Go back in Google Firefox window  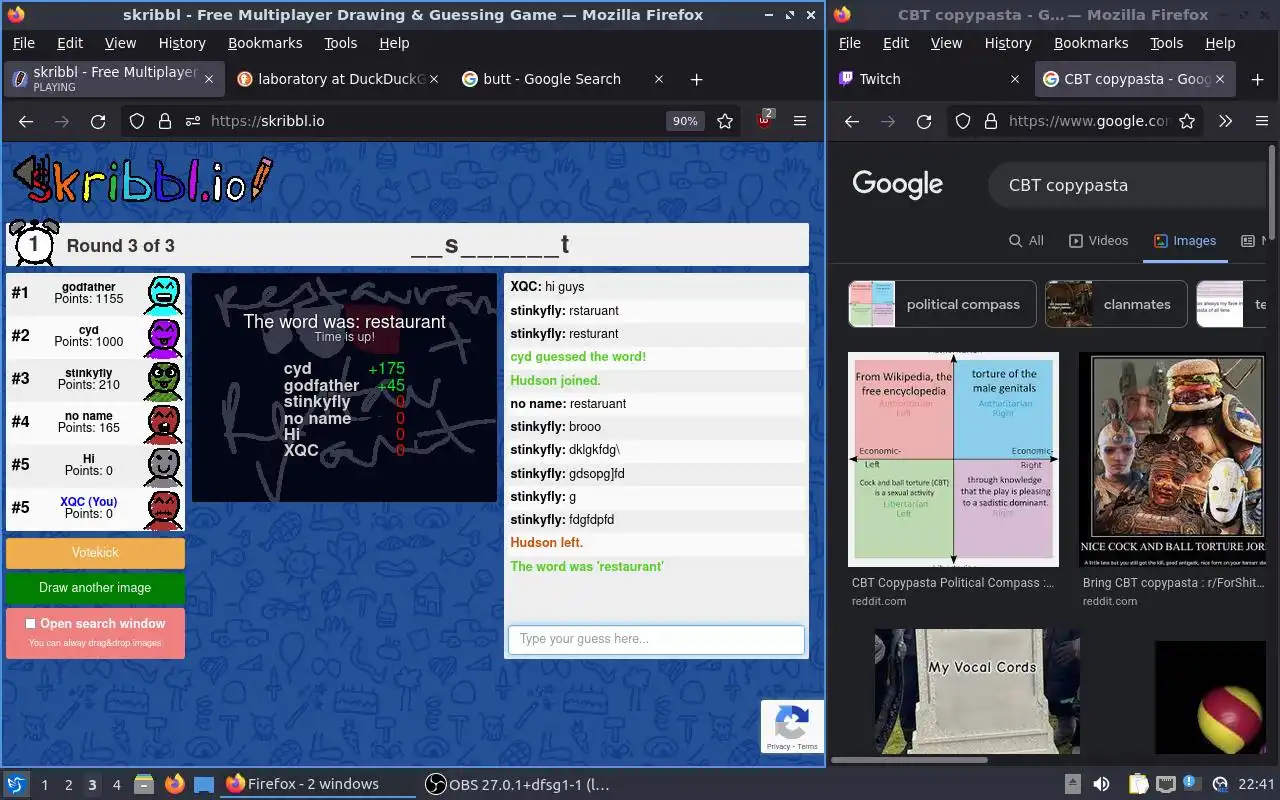pyautogui.click(x=852, y=121)
